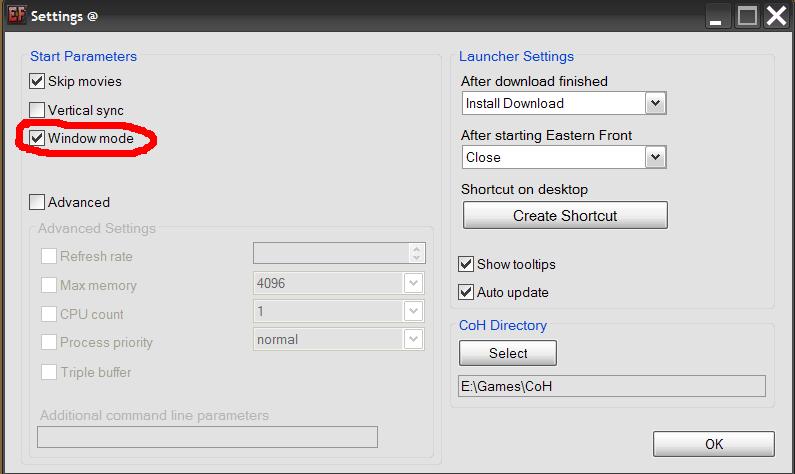
Task: Confirm settings with the OK button
Action: point(714,444)
